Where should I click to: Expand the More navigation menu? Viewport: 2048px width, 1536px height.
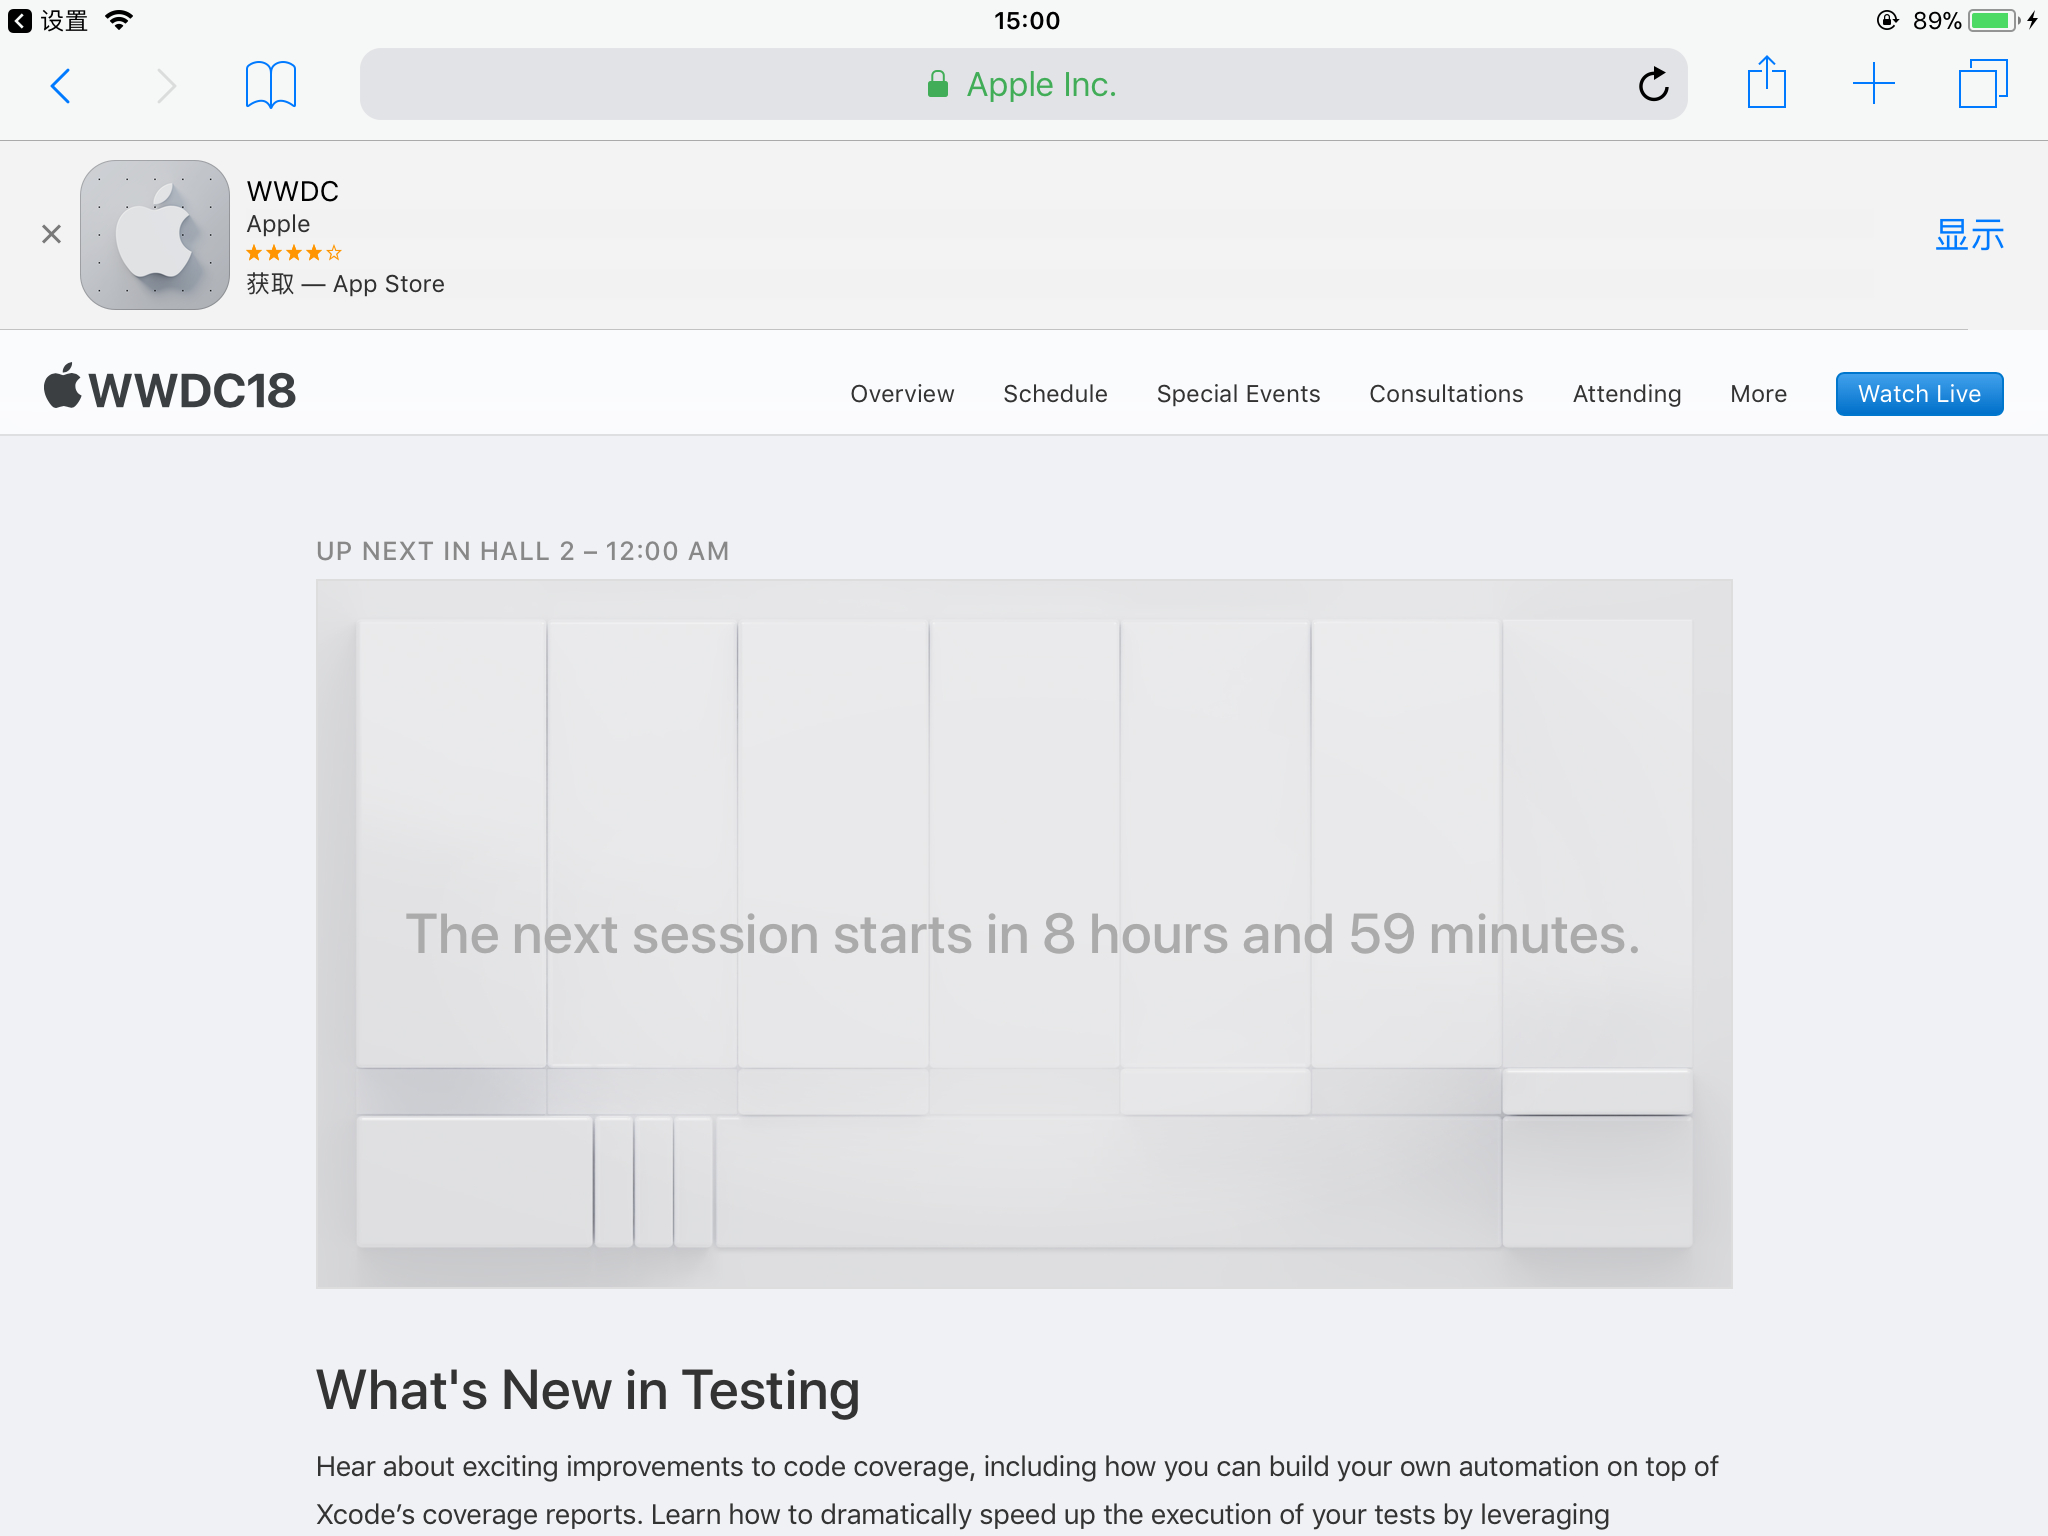1758,394
